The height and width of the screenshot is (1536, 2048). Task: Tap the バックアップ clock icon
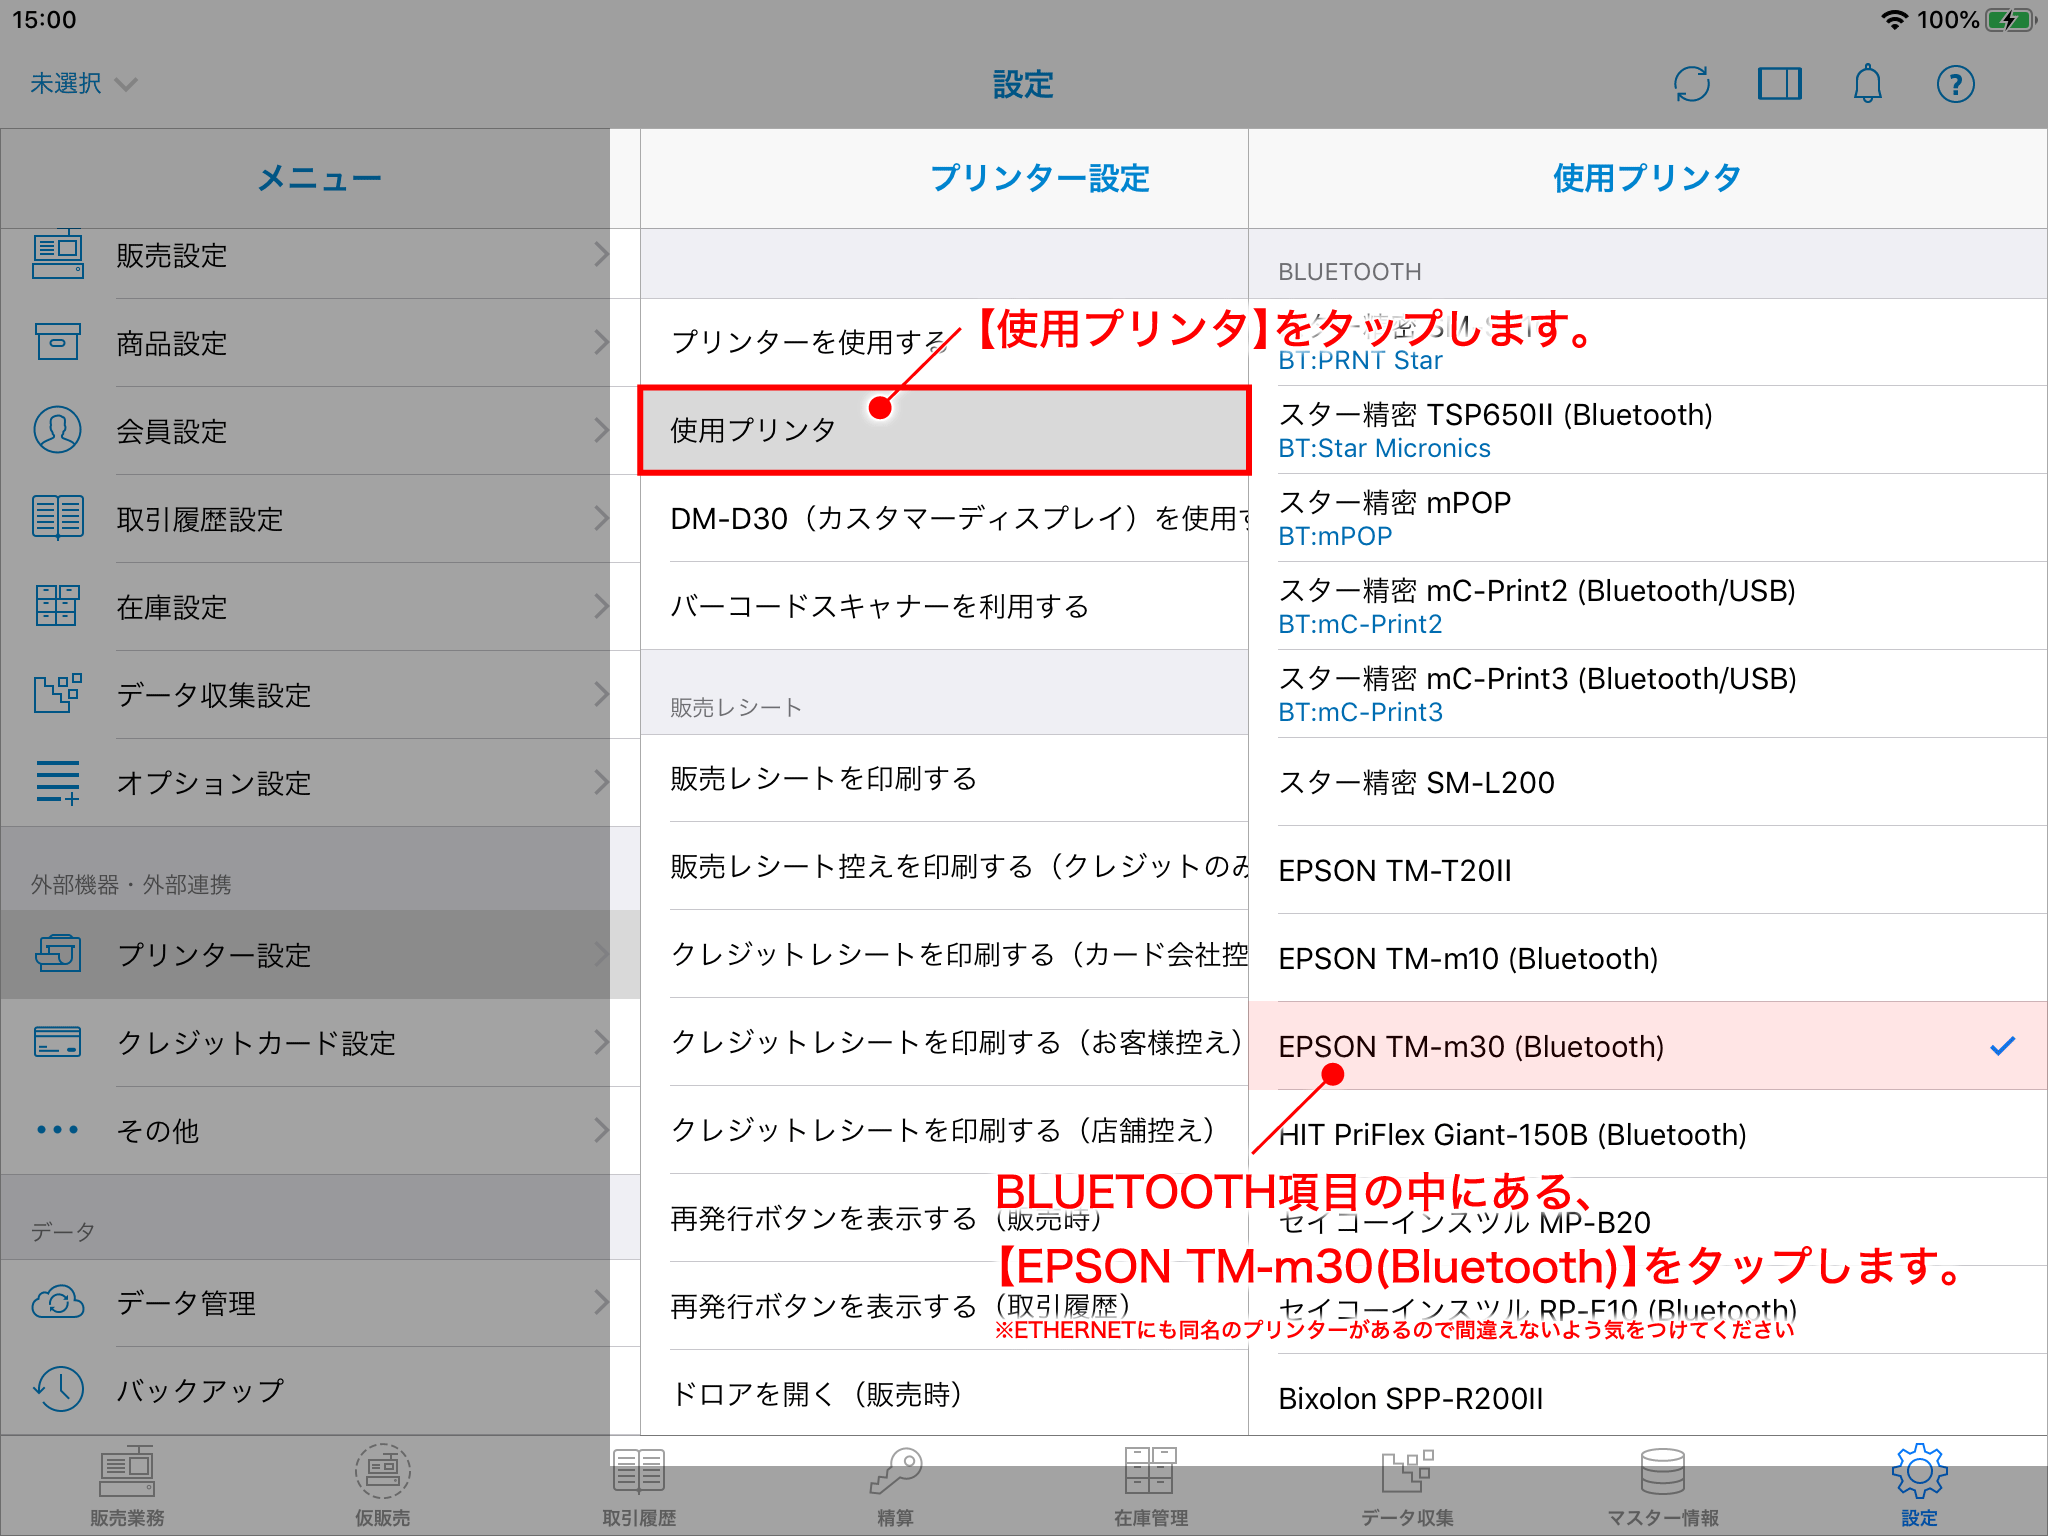coord(58,1390)
